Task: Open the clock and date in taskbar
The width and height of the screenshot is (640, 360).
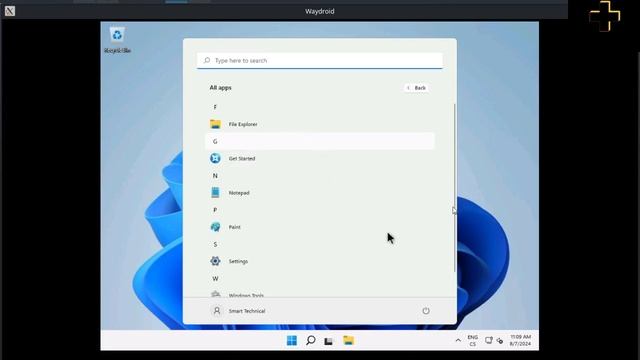Action: tap(520, 340)
